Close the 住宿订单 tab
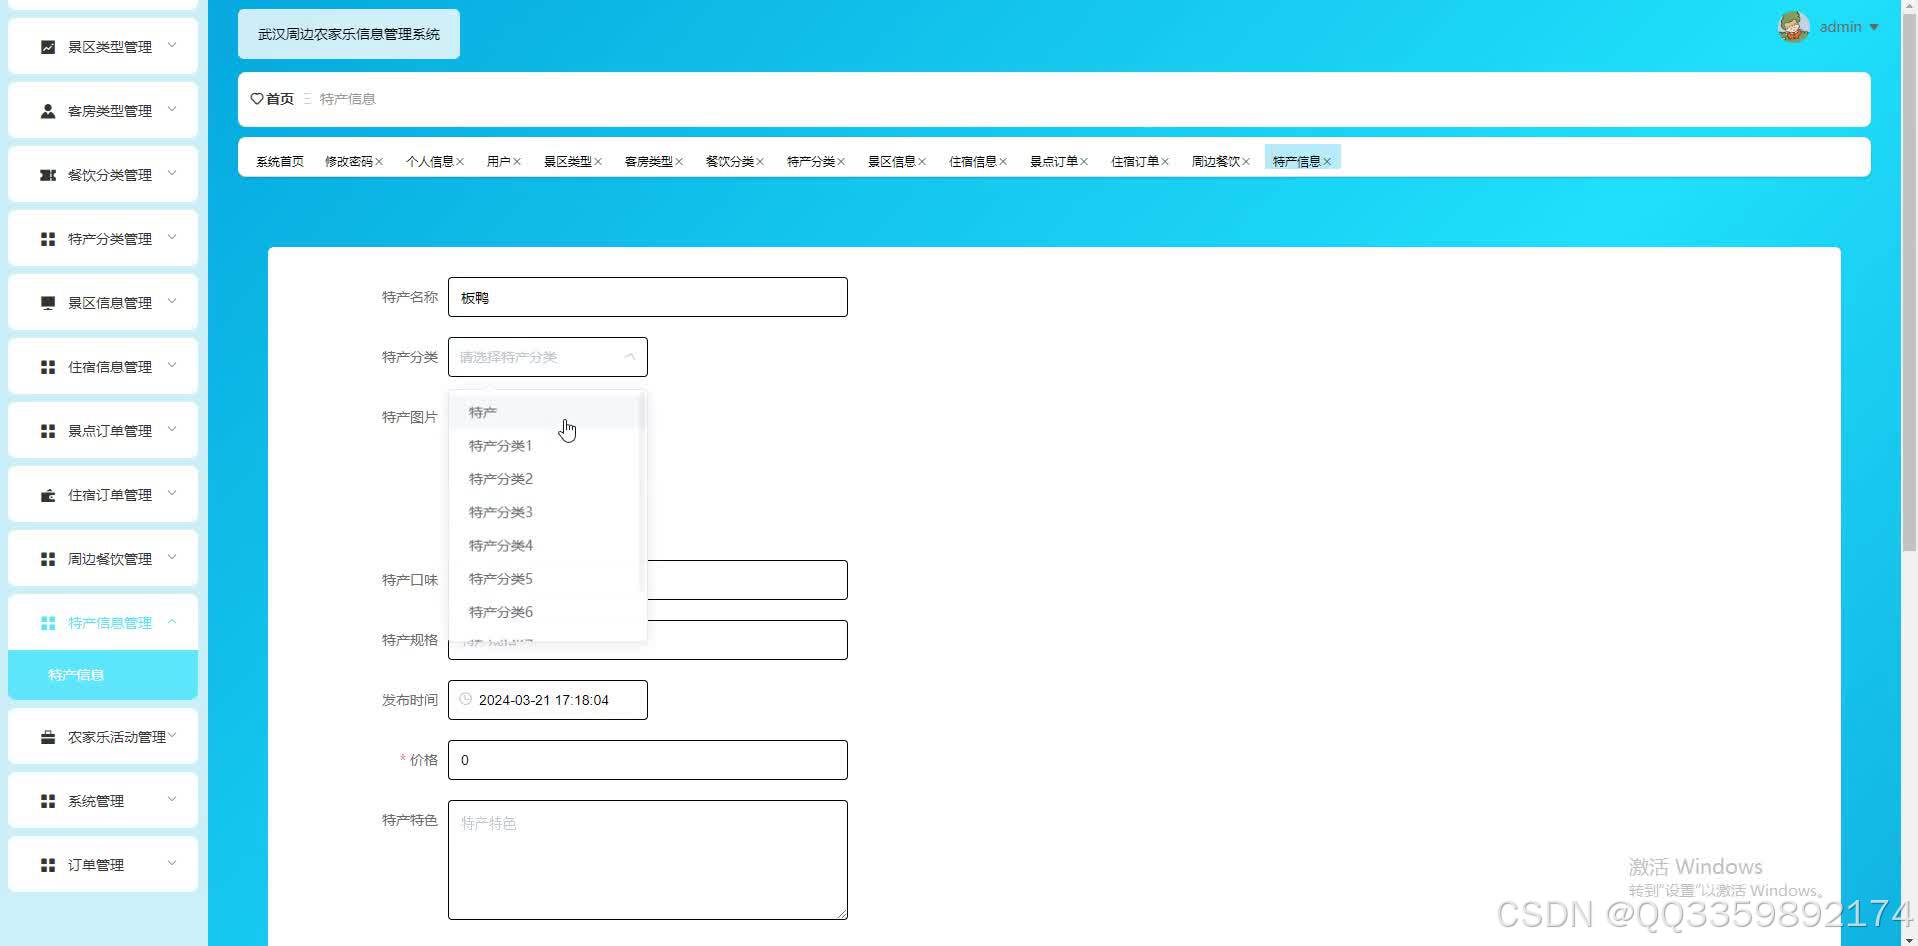The width and height of the screenshot is (1918, 946). (x=1165, y=162)
